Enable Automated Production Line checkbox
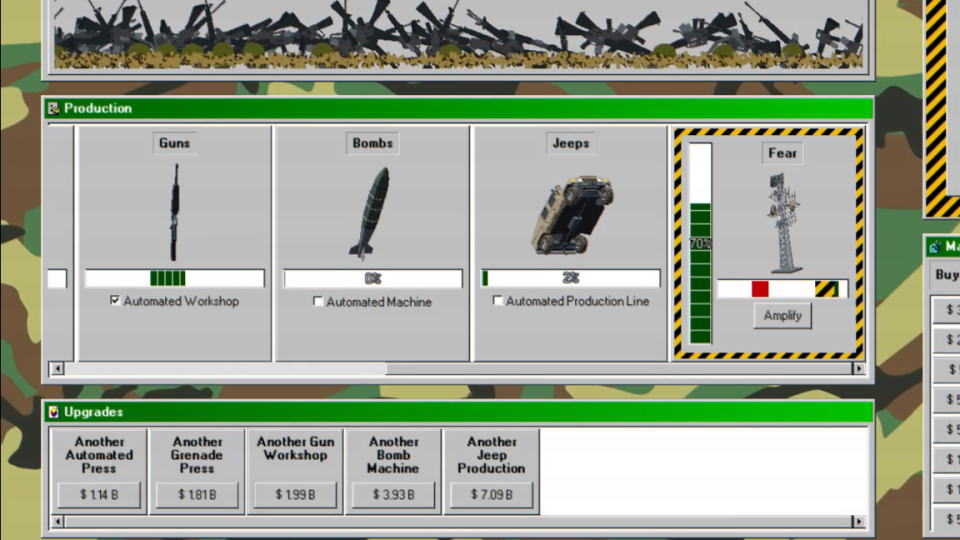Screen dimensions: 960x540 [498, 301]
